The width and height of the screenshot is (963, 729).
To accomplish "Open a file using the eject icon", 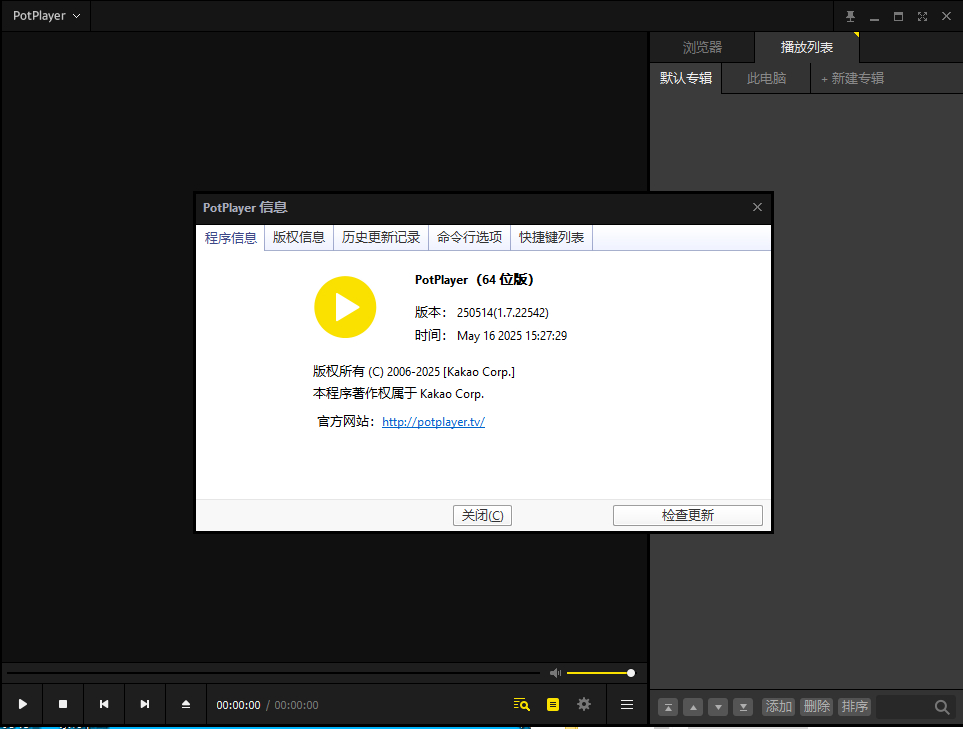I will pyautogui.click(x=186, y=704).
